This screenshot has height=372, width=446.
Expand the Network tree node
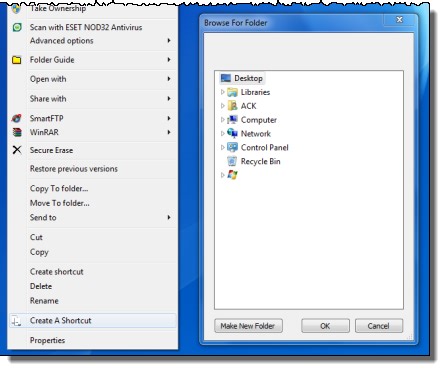click(x=223, y=133)
